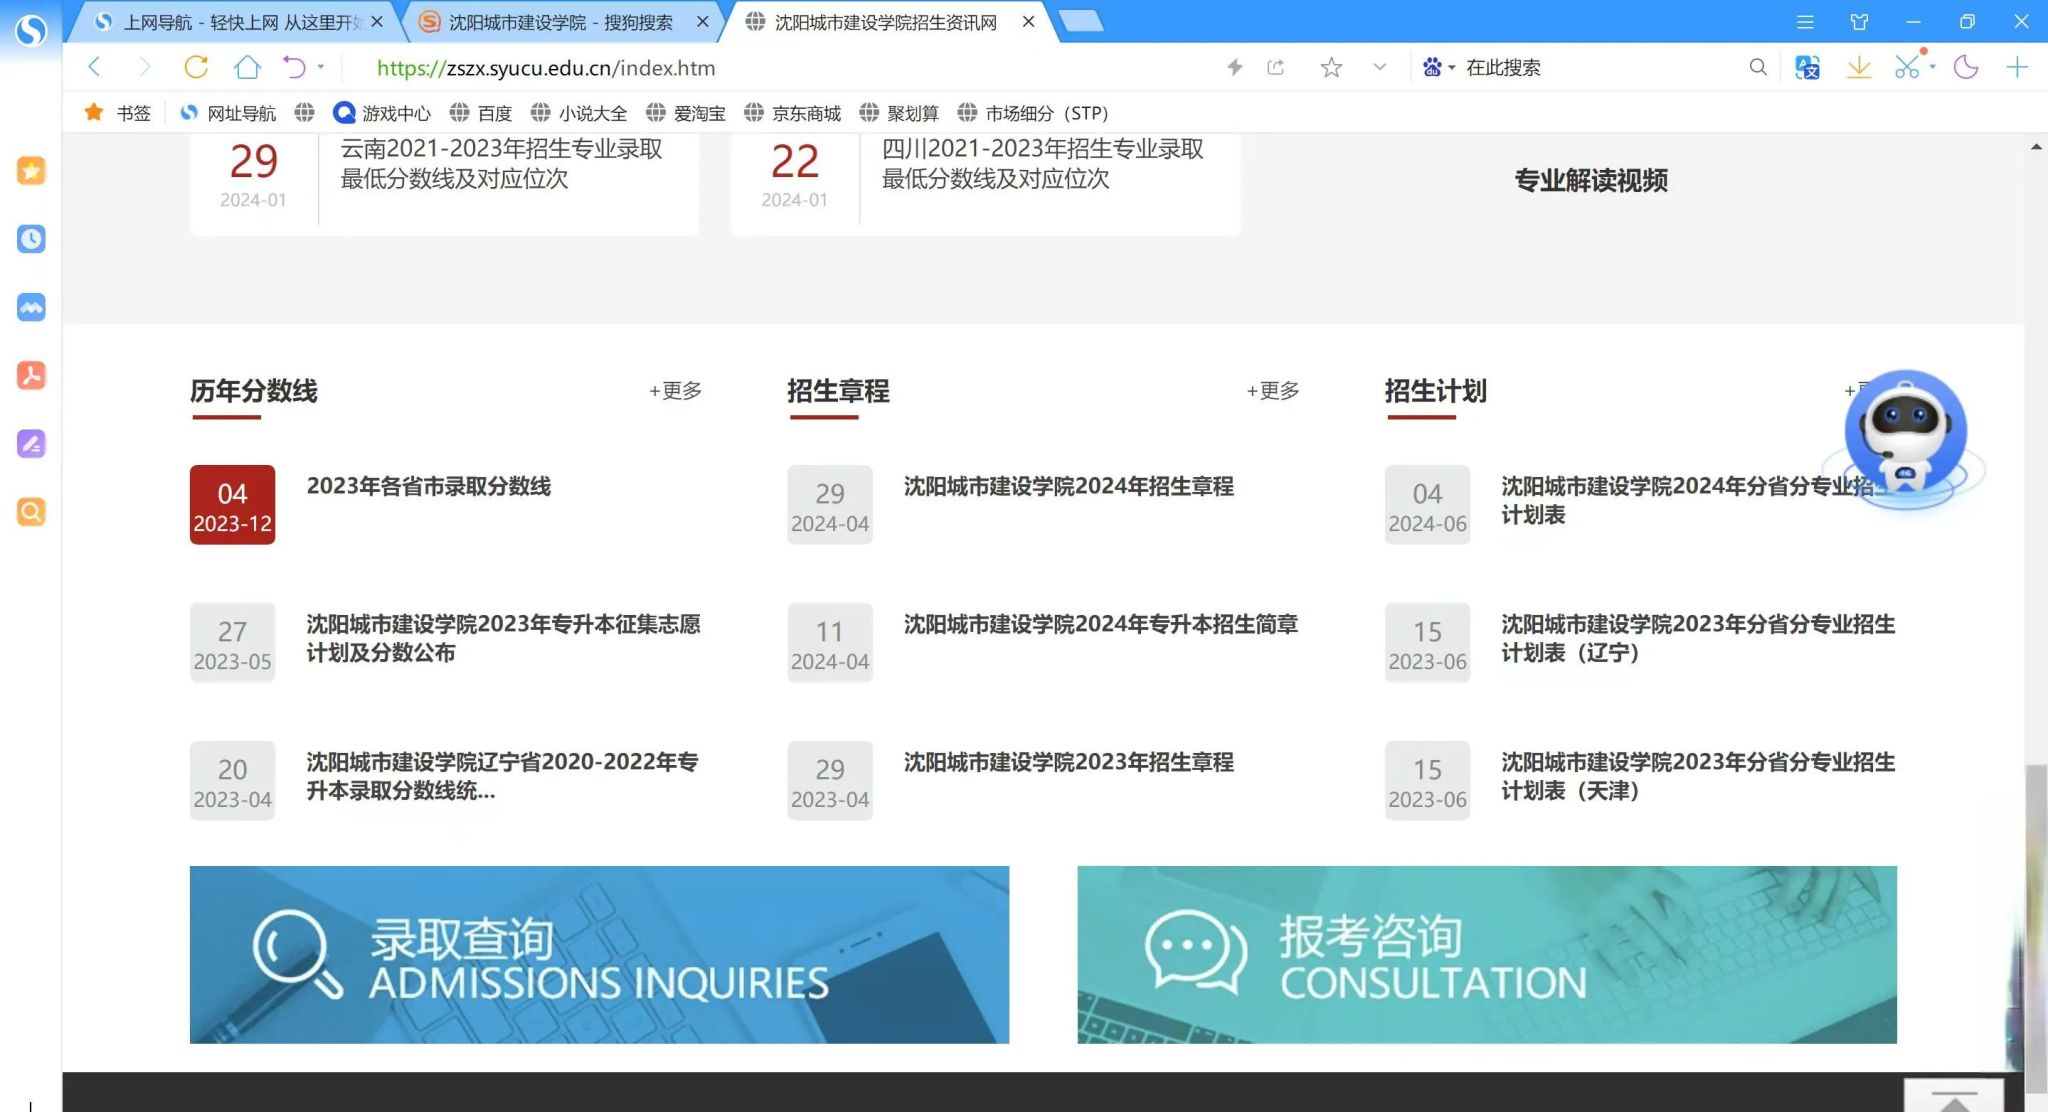Toggle night mode moon icon

pyautogui.click(x=1966, y=67)
